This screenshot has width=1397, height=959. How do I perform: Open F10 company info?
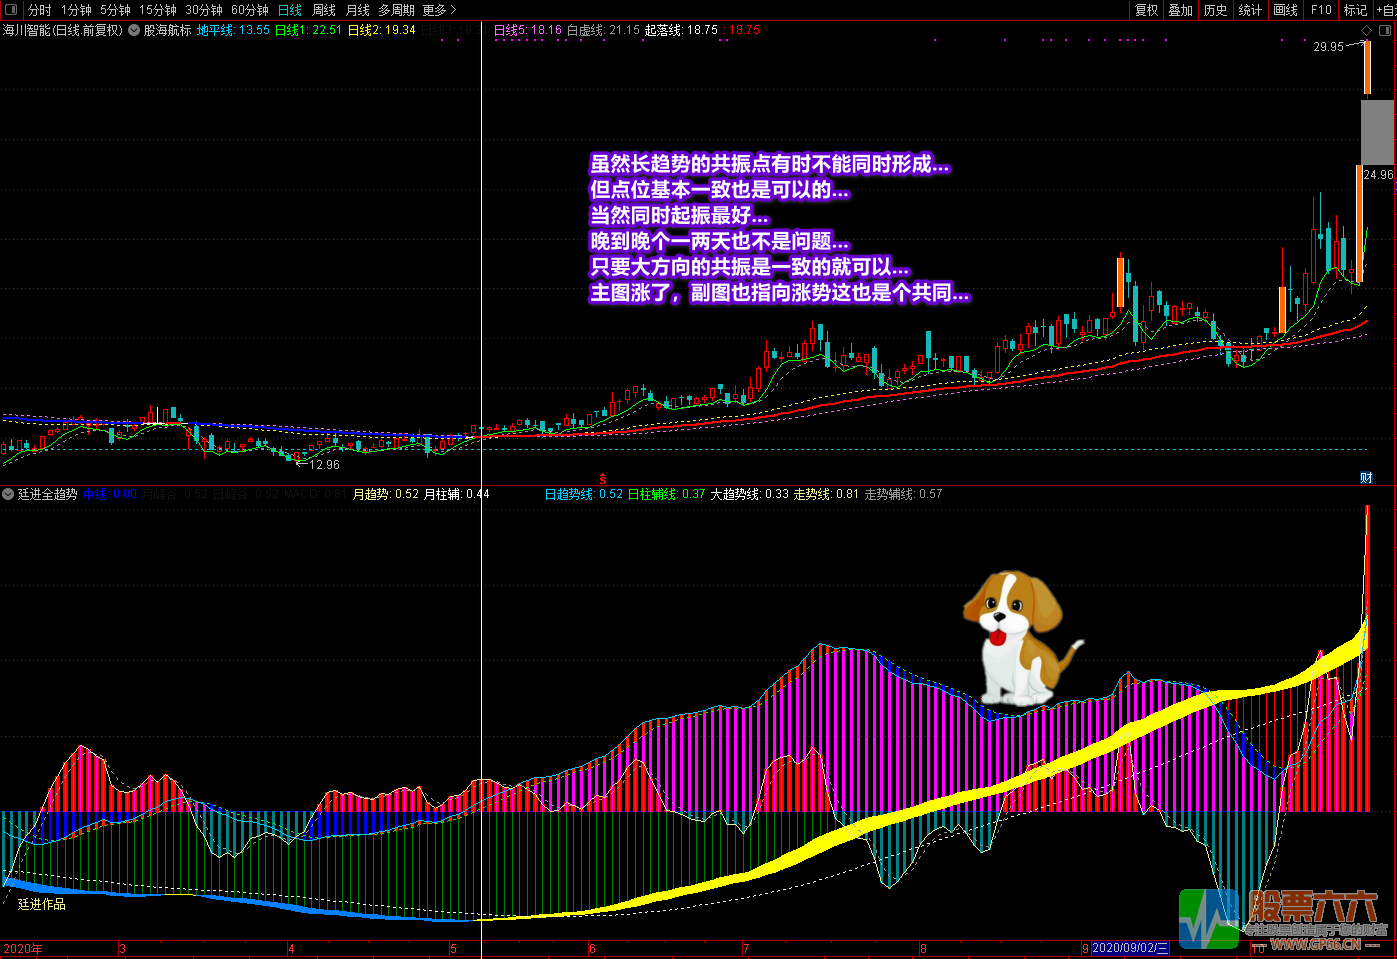[1321, 10]
